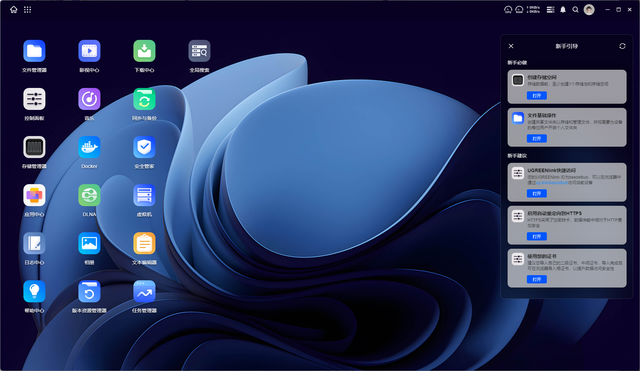640x371 pixels.
Task: Launch the Security Manager (安全管家) shield icon
Action: [x=144, y=147]
